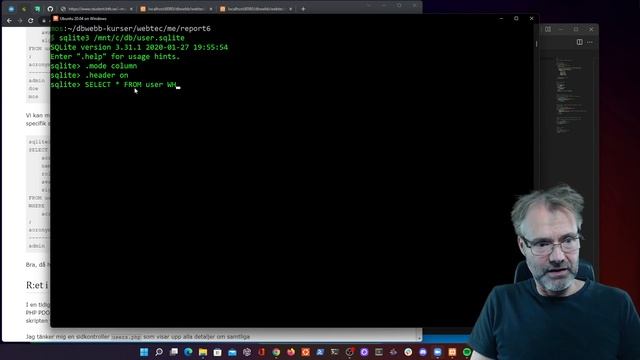Open Task View from the taskbar

[173, 352]
